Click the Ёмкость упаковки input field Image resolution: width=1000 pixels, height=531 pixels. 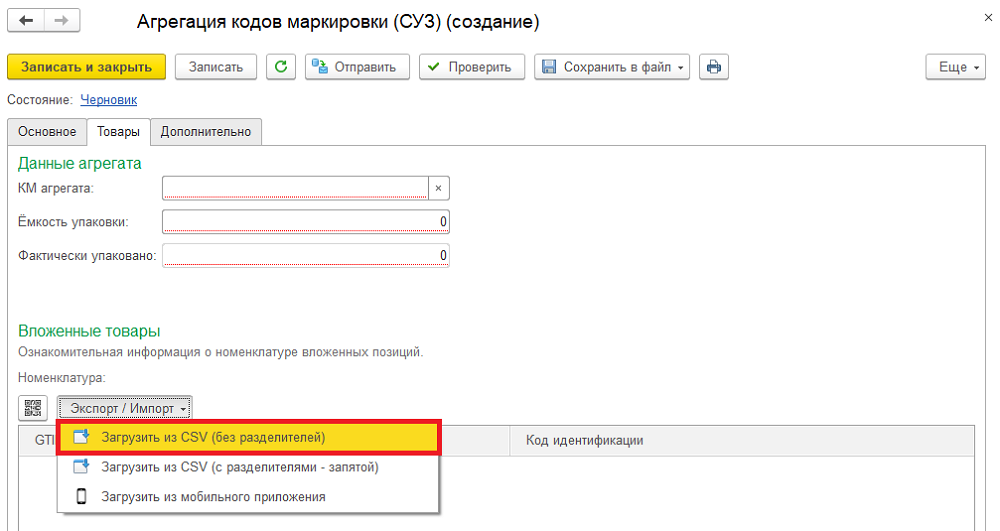305,222
